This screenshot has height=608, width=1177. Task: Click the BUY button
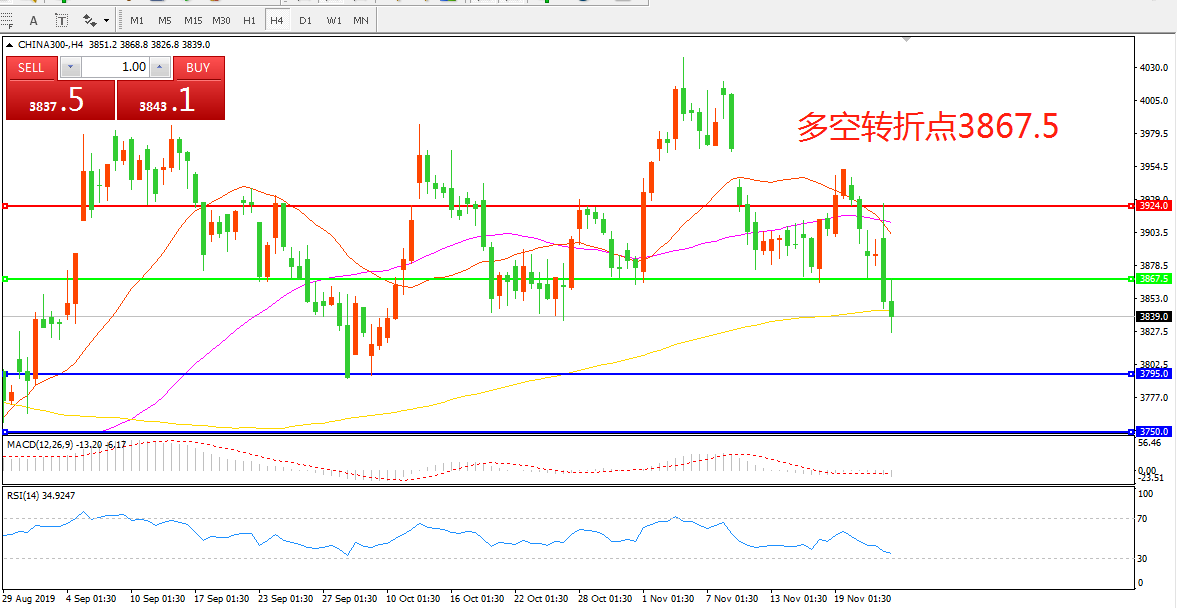(198, 67)
